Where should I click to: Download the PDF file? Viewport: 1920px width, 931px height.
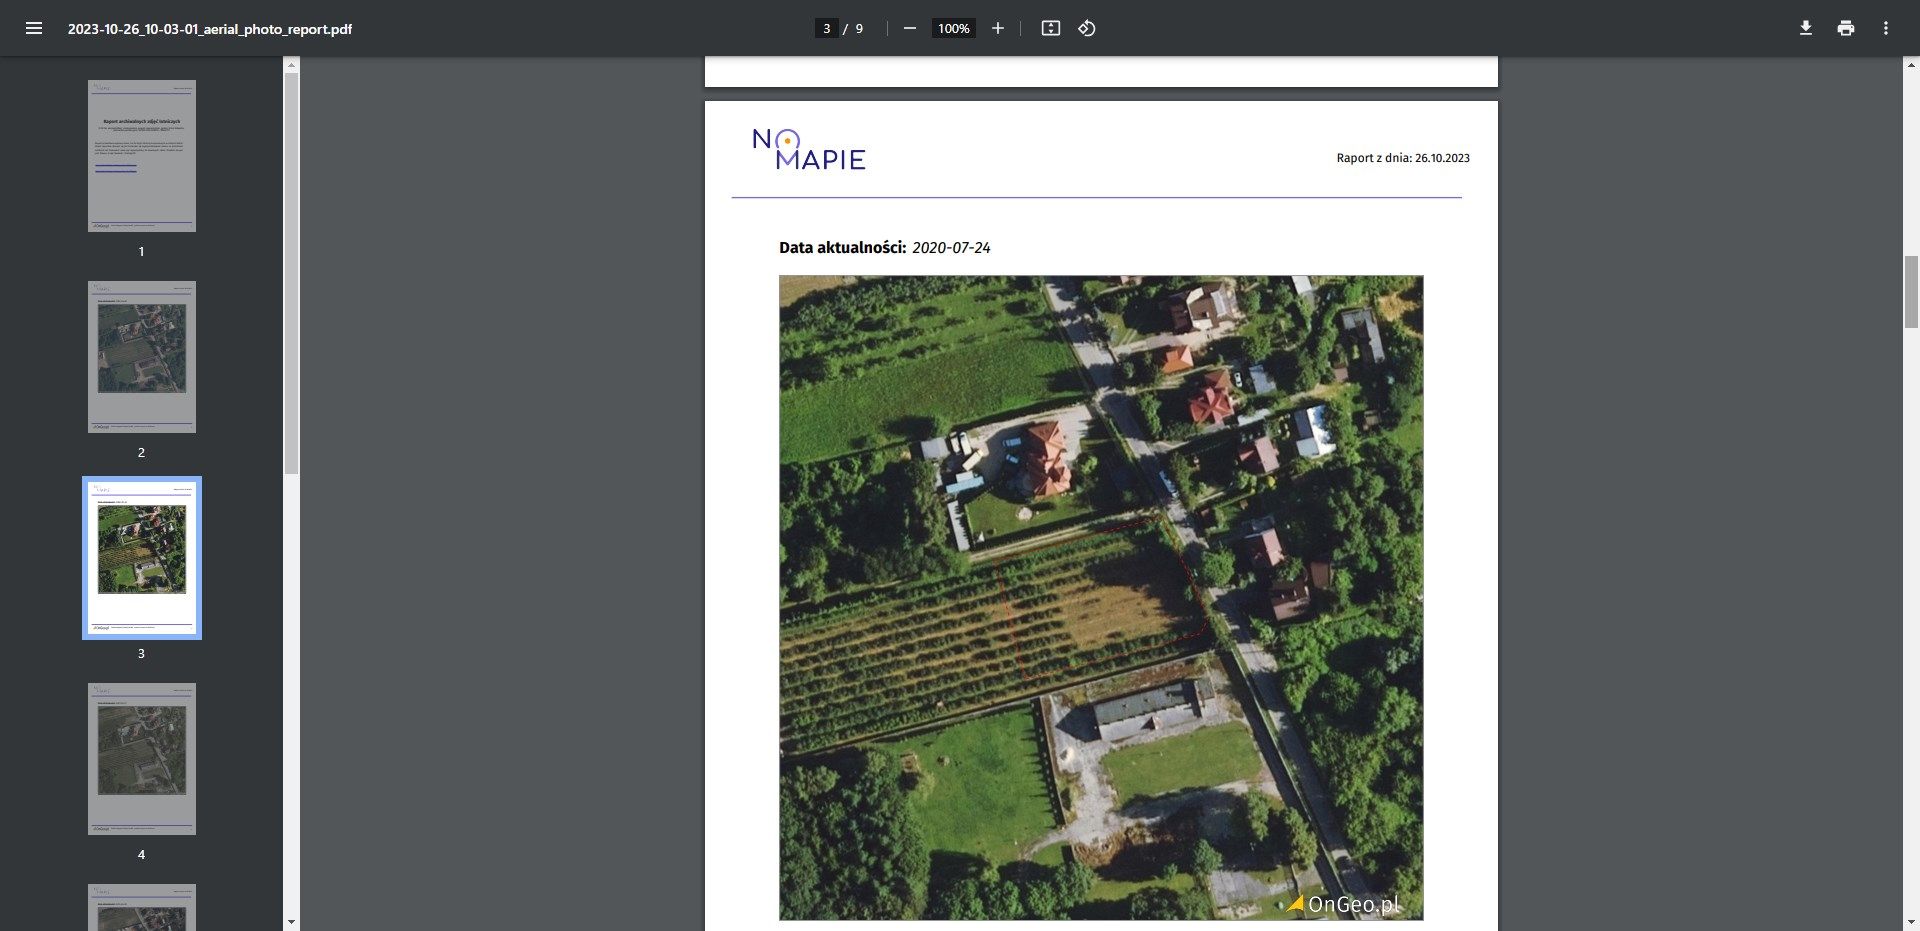[1805, 28]
